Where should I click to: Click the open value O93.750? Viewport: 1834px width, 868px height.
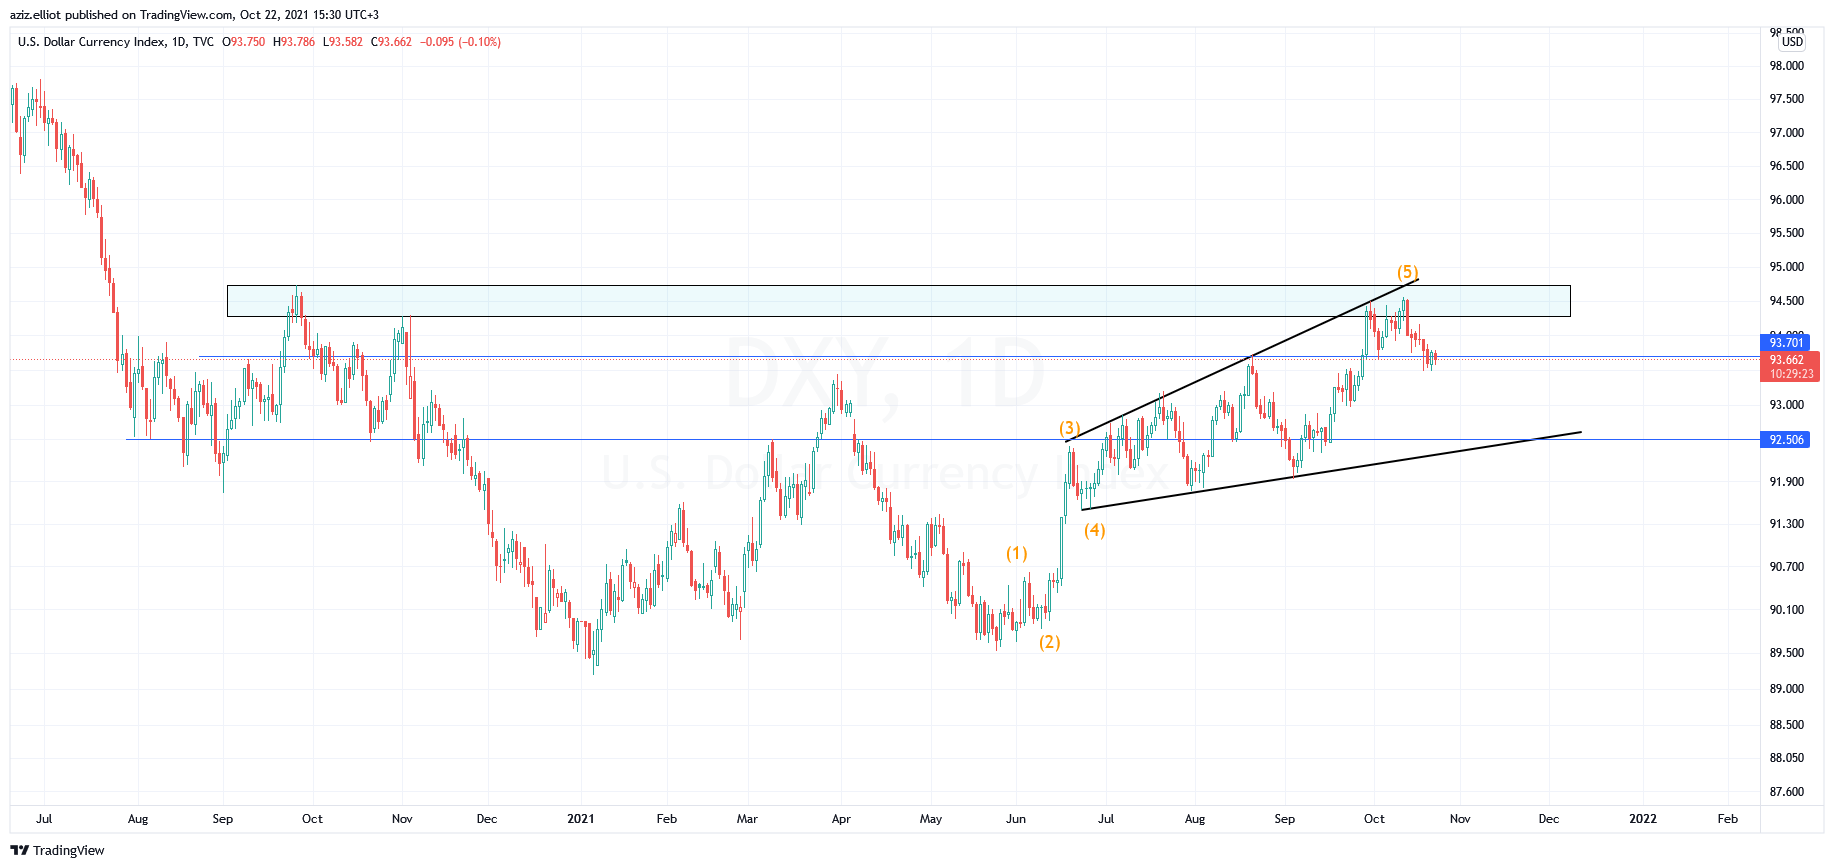tap(244, 42)
